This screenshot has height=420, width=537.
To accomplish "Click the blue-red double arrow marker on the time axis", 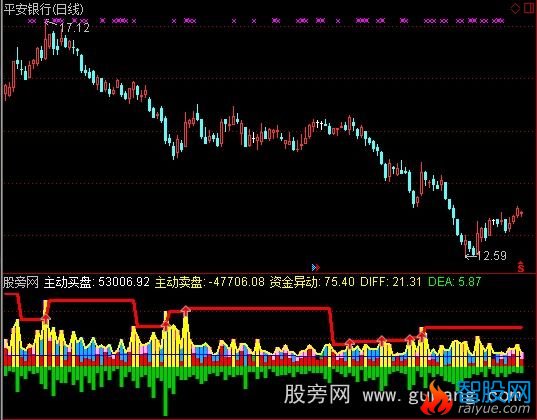I will pos(316,267).
